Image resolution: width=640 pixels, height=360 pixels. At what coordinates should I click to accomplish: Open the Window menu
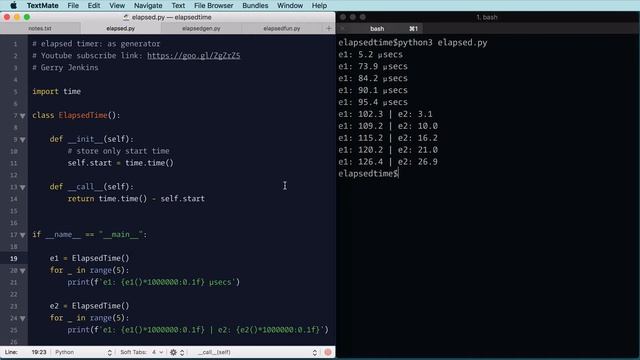[x=290, y=5]
